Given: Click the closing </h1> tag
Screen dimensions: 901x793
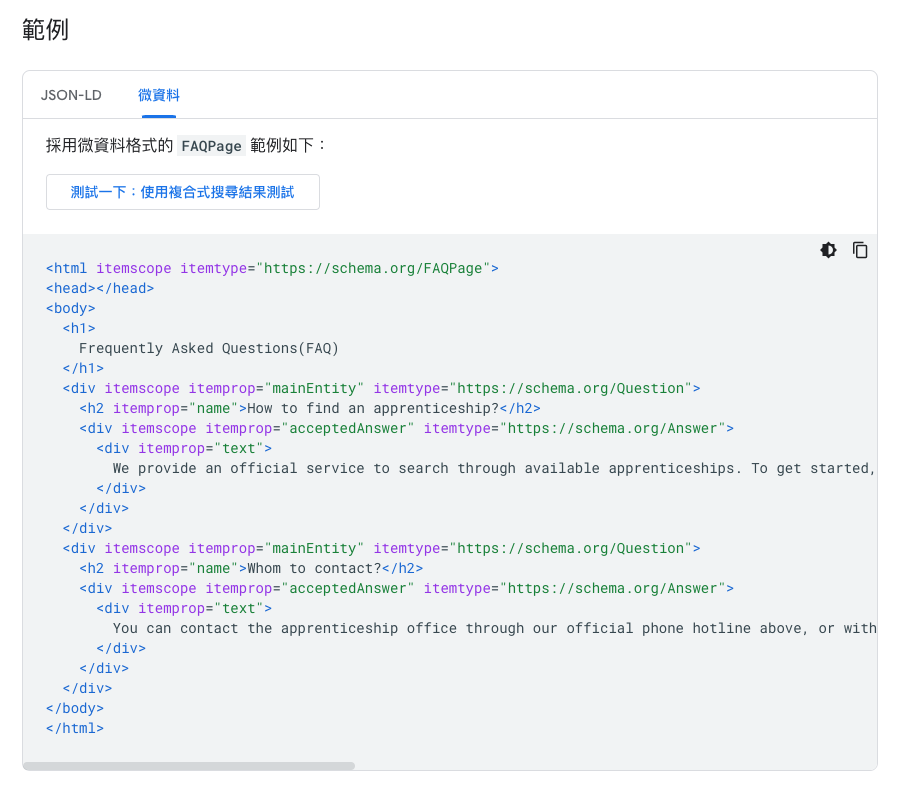Looking at the screenshot, I should [x=83, y=368].
